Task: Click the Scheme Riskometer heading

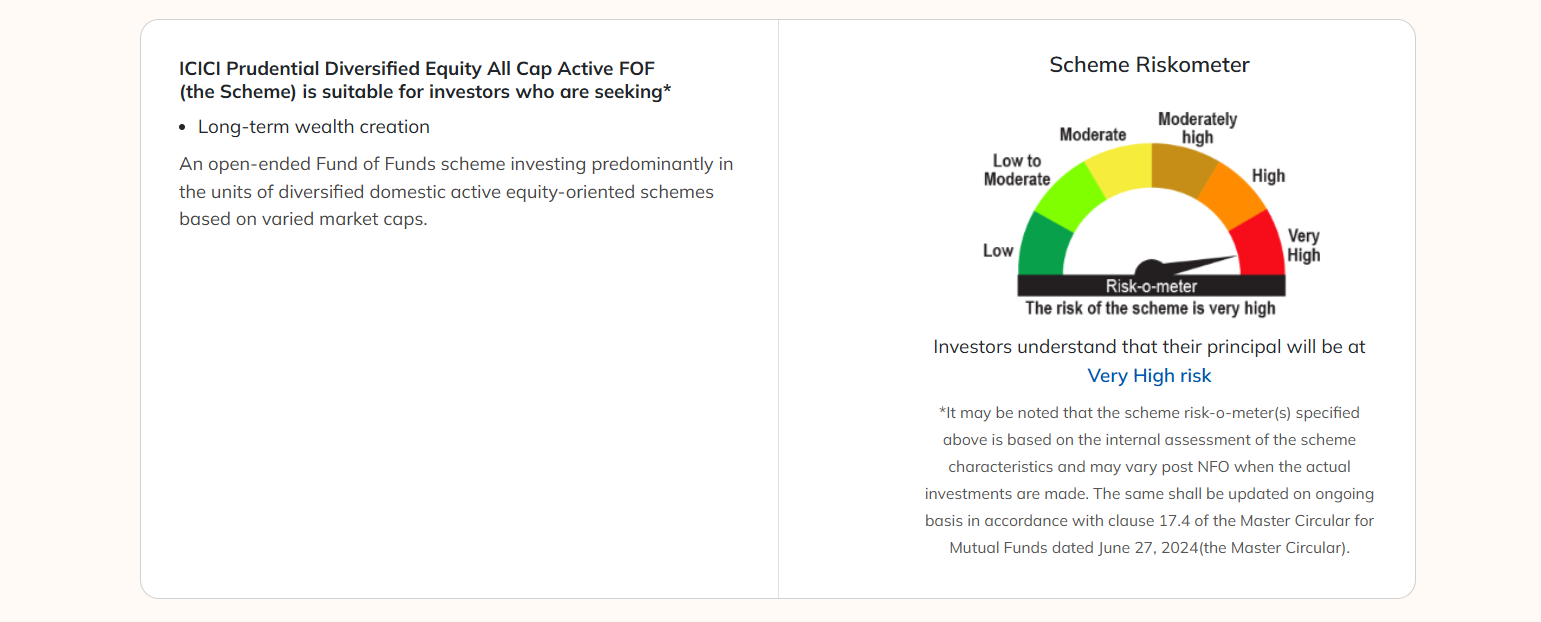Action: click(x=1149, y=65)
